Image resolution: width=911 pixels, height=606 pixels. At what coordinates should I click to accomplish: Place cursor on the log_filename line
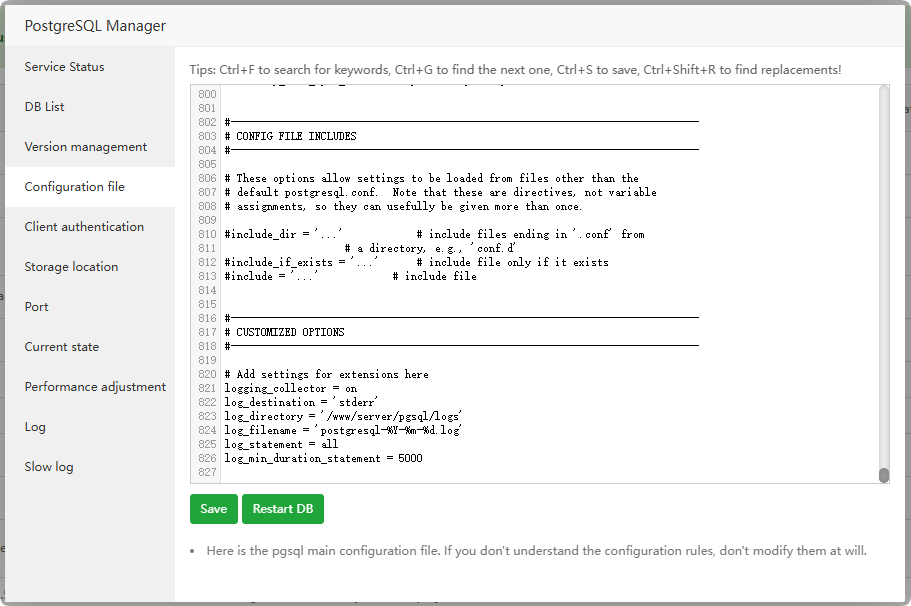pos(343,430)
